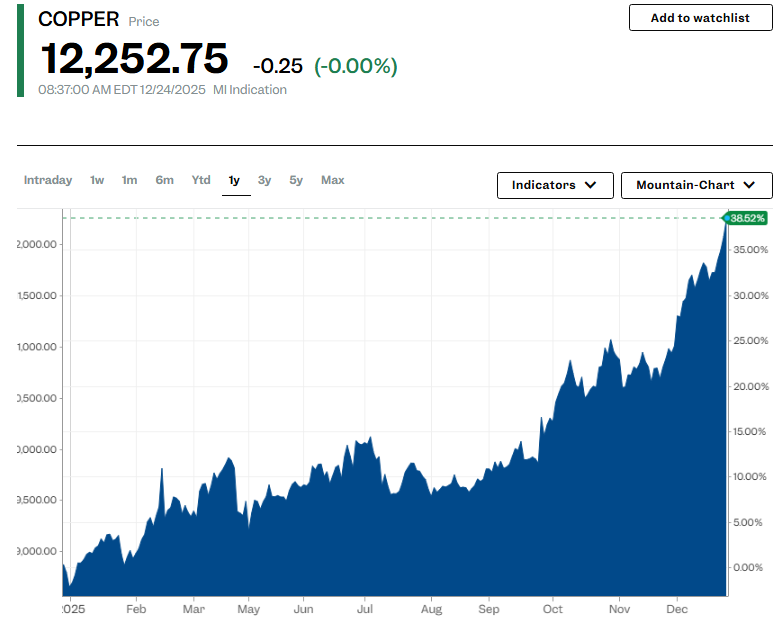Show the 5y price history
This screenshot has width=782, height=620.
[296, 180]
